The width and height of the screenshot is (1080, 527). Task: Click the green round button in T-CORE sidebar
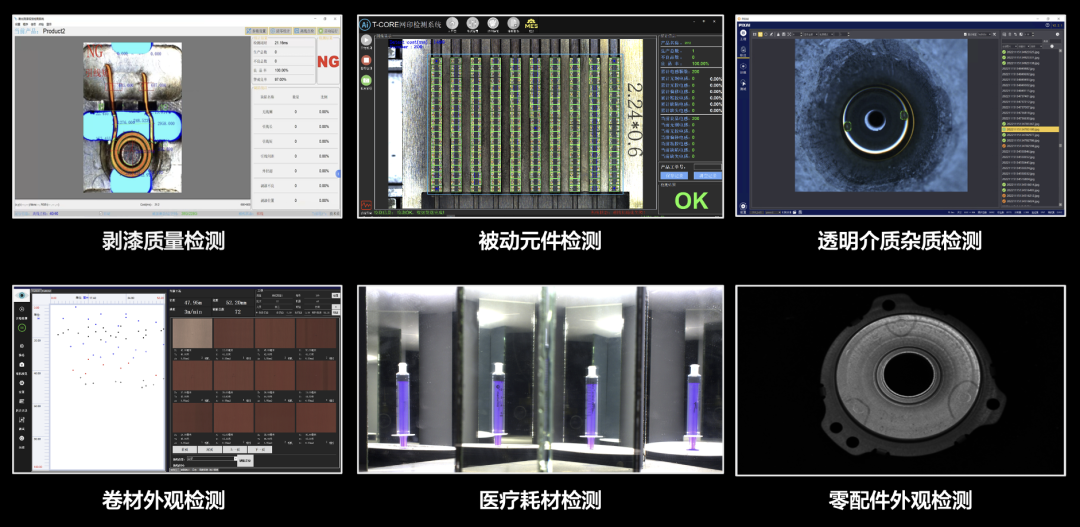(x=366, y=80)
